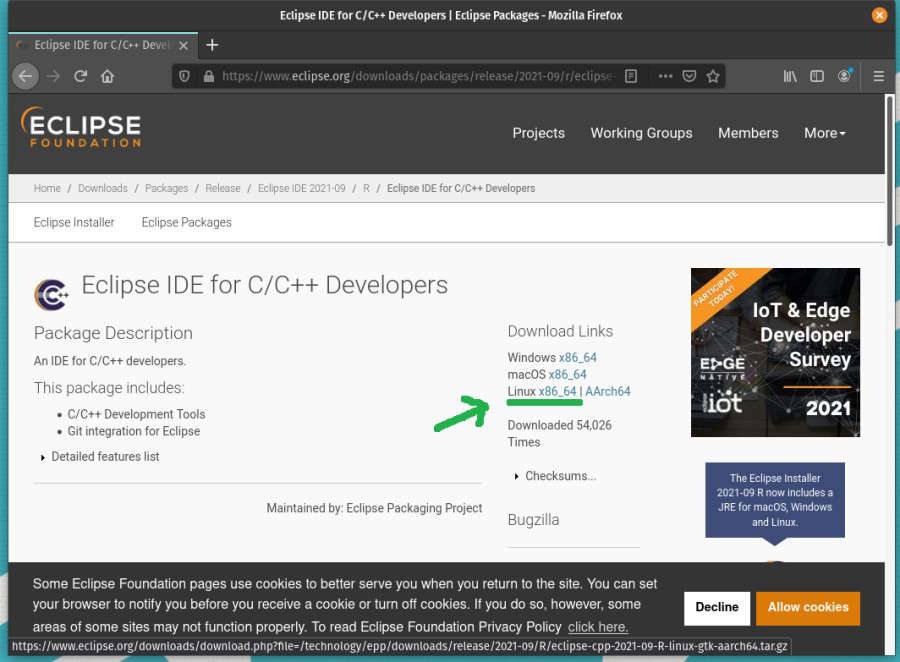This screenshot has height=662, width=900.
Task: Click 'C/C++ Development Tools' list item
Action: [x=136, y=415]
